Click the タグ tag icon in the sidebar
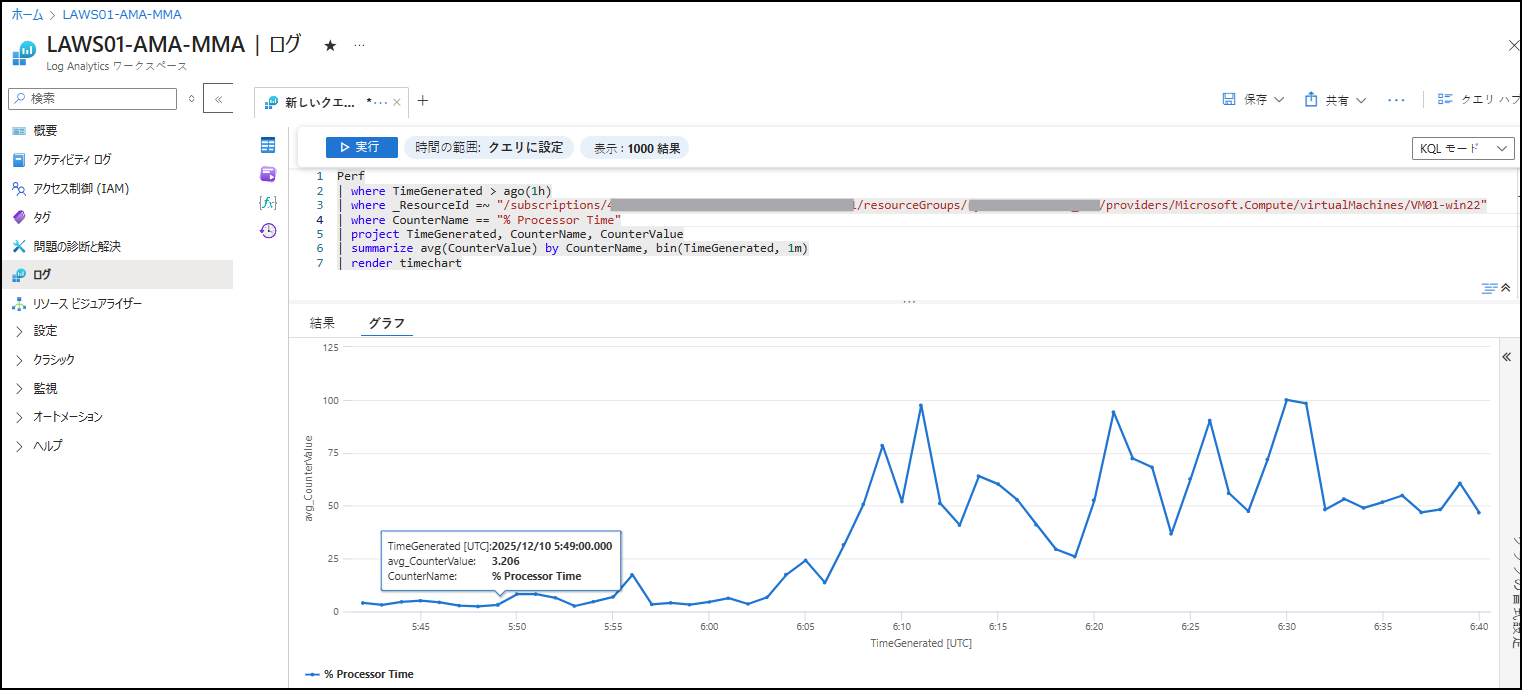 tap(19, 217)
